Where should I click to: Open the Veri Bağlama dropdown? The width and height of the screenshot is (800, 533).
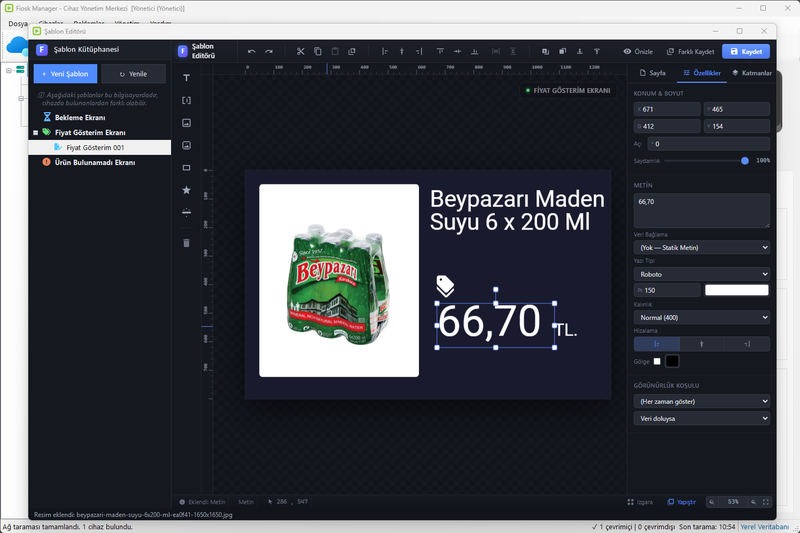coord(702,247)
